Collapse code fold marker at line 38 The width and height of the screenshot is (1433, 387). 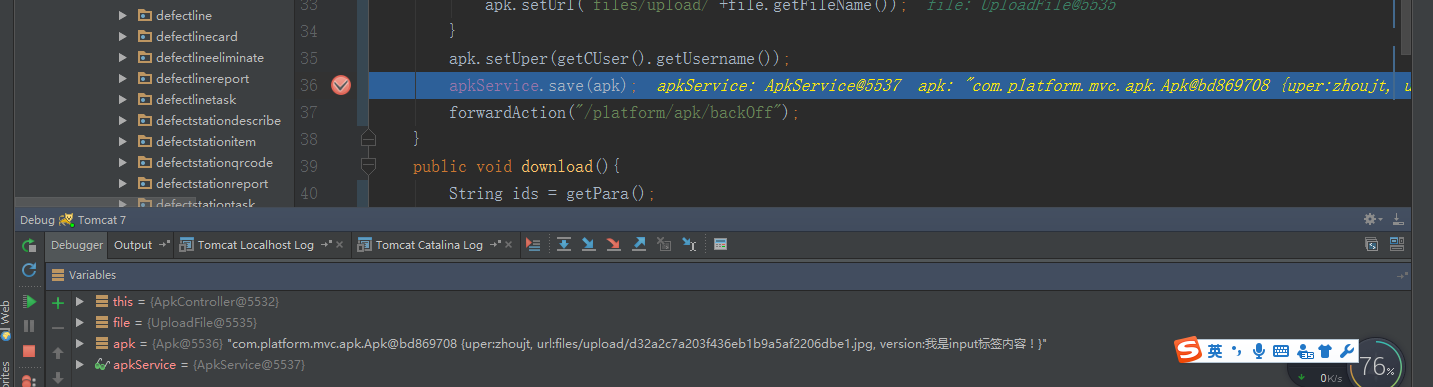pos(368,137)
